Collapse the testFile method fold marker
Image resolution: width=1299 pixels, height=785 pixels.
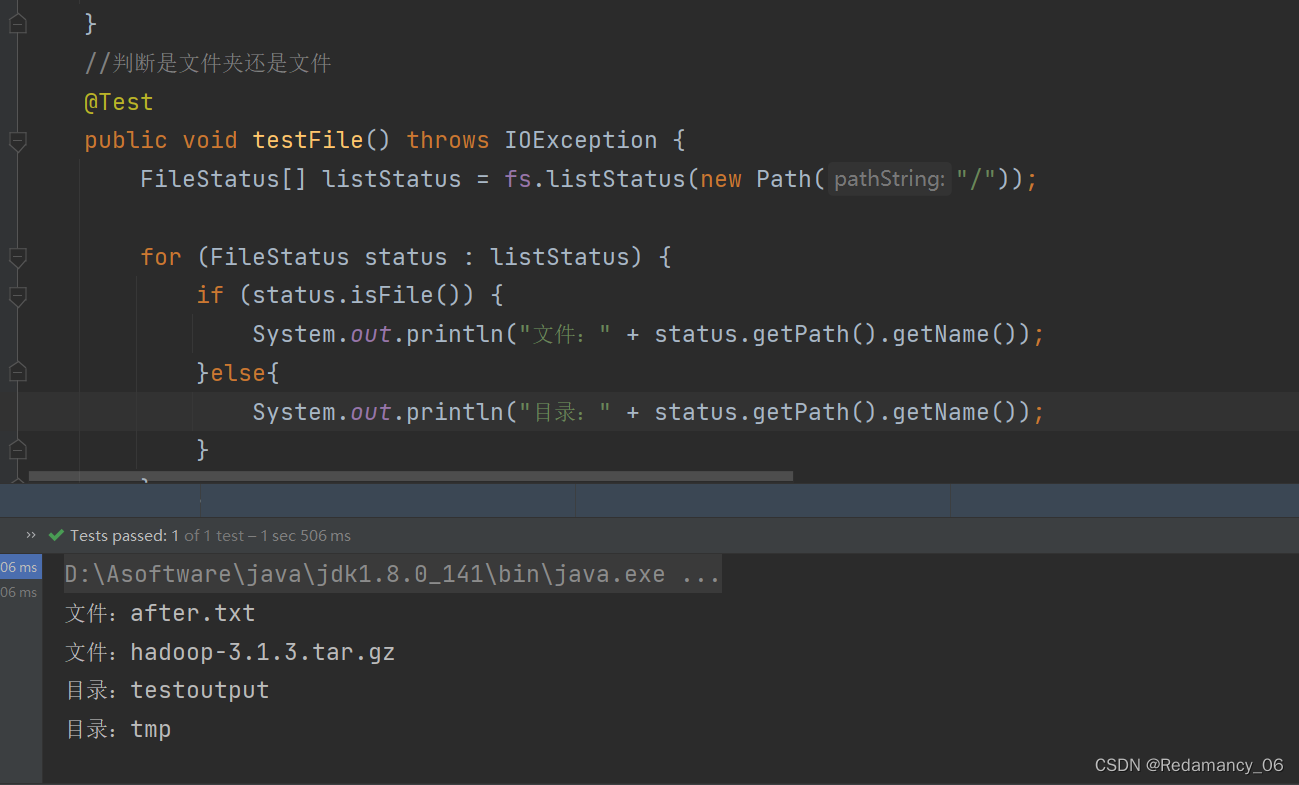point(17,141)
